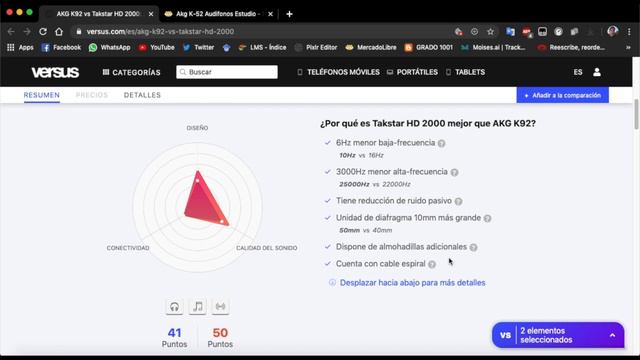Open the Moises.ai bookmark
This screenshot has width=640, height=360.
493,47
